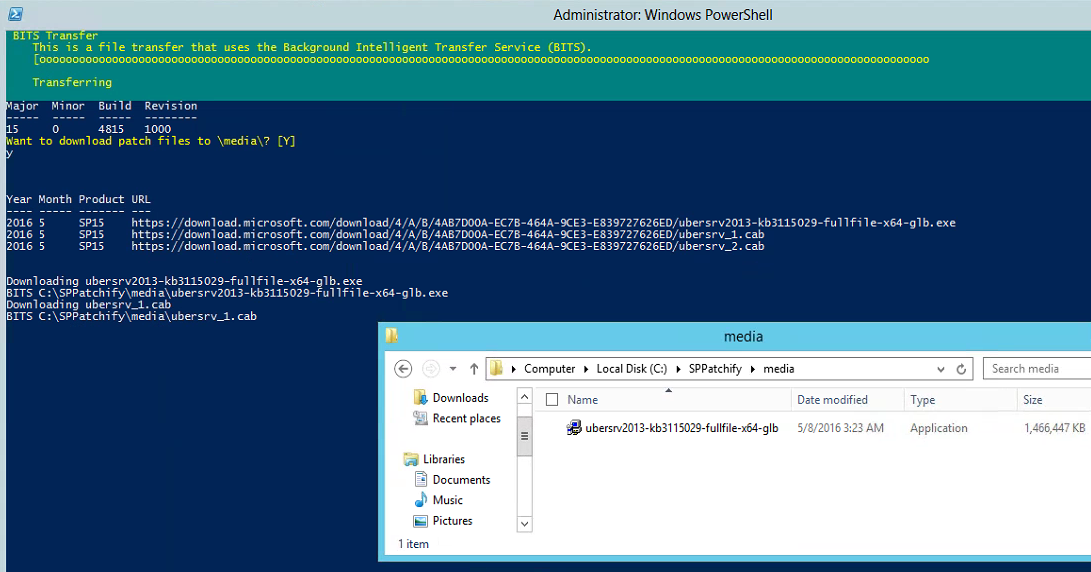1091x572 pixels.
Task: Click the Libraries icon in sidebar
Action: pyautogui.click(x=411, y=459)
